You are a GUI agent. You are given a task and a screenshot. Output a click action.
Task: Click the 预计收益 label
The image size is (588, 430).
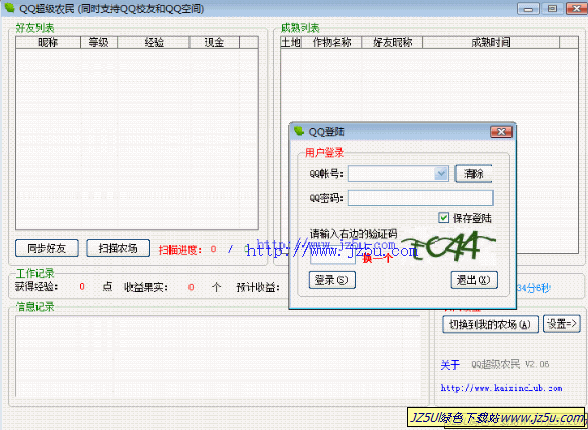click(x=258, y=288)
